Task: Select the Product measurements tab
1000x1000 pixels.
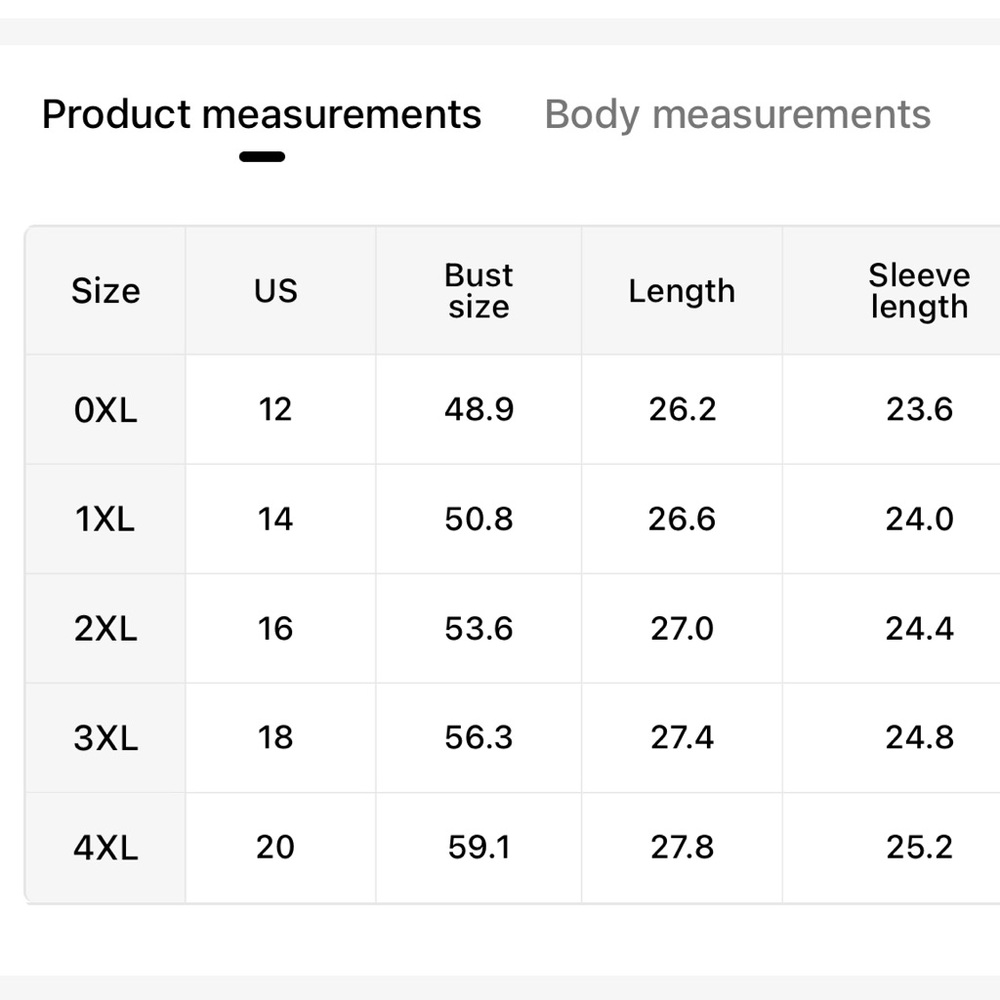Action: coord(261,115)
